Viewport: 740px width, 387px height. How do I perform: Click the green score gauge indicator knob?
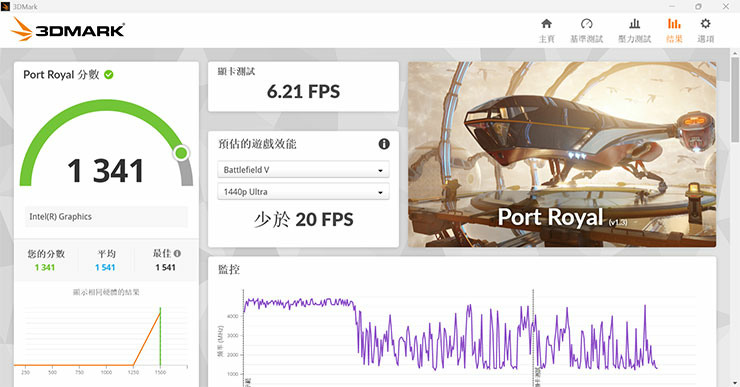[181, 153]
